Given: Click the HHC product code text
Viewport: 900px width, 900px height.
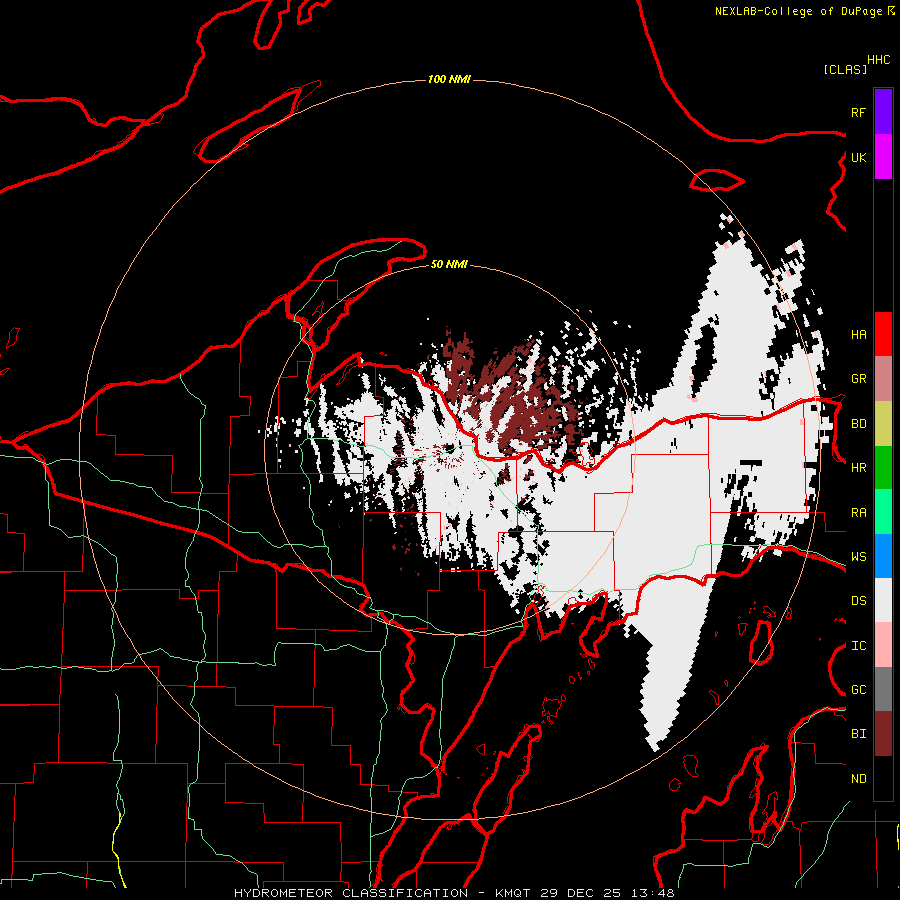Looking at the screenshot, I should tap(879, 60).
